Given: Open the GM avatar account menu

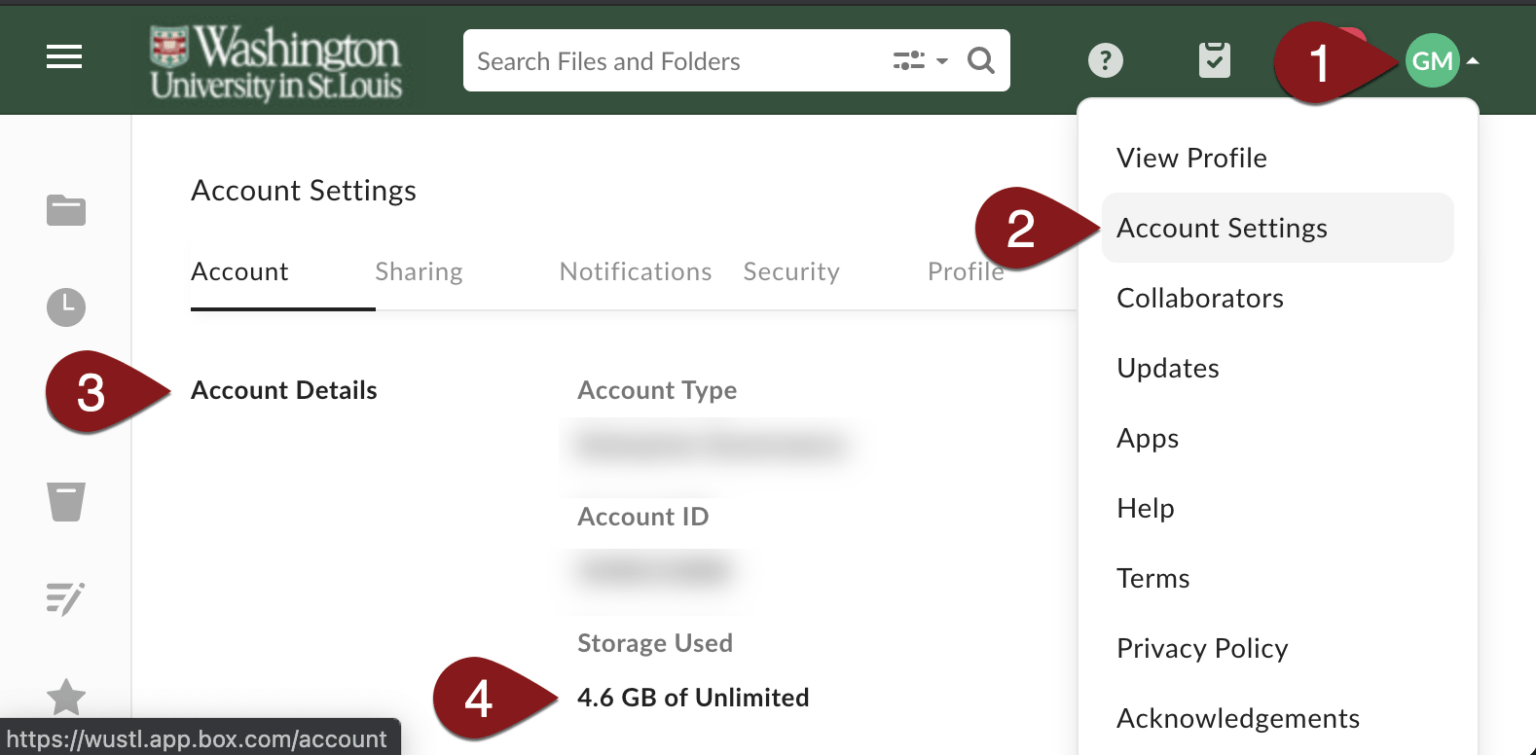Looking at the screenshot, I should coord(1432,60).
